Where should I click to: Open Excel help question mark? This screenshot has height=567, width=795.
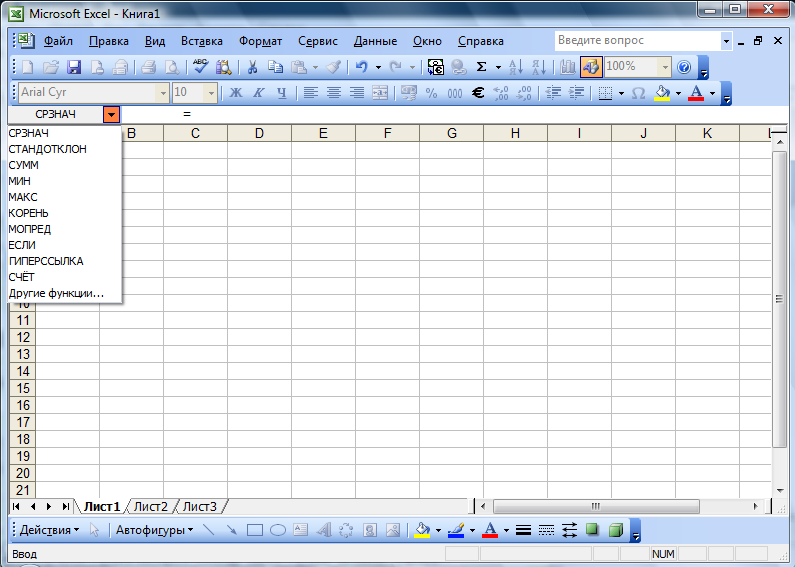684,67
